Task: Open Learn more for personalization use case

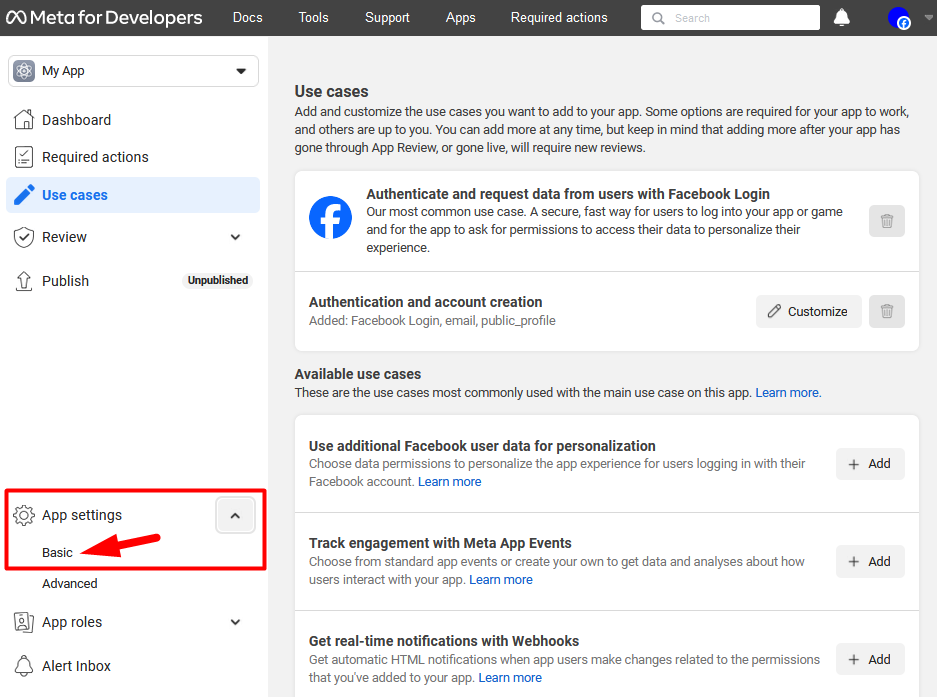Action: pyautogui.click(x=449, y=482)
